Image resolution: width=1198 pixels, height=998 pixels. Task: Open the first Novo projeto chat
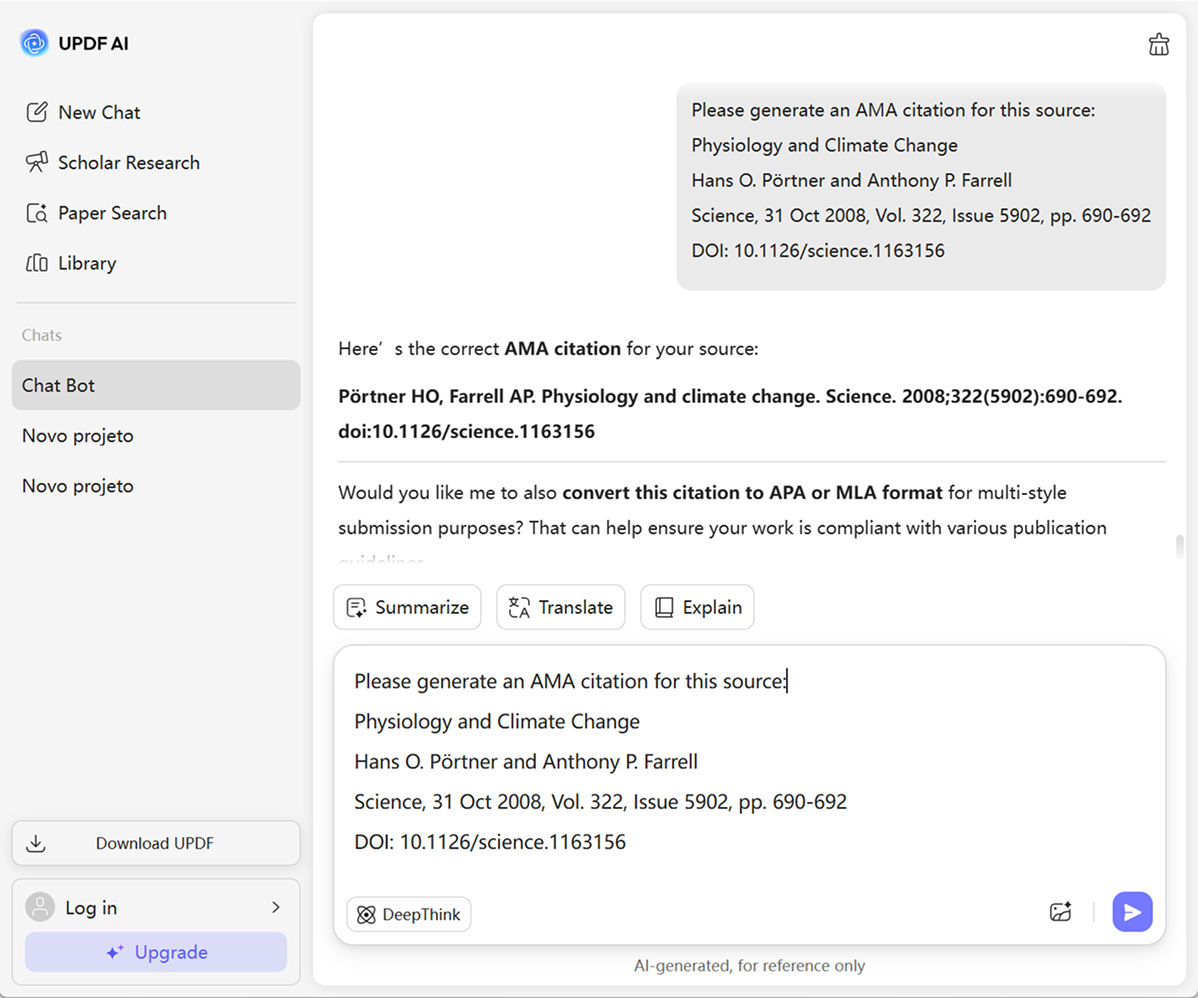[78, 436]
